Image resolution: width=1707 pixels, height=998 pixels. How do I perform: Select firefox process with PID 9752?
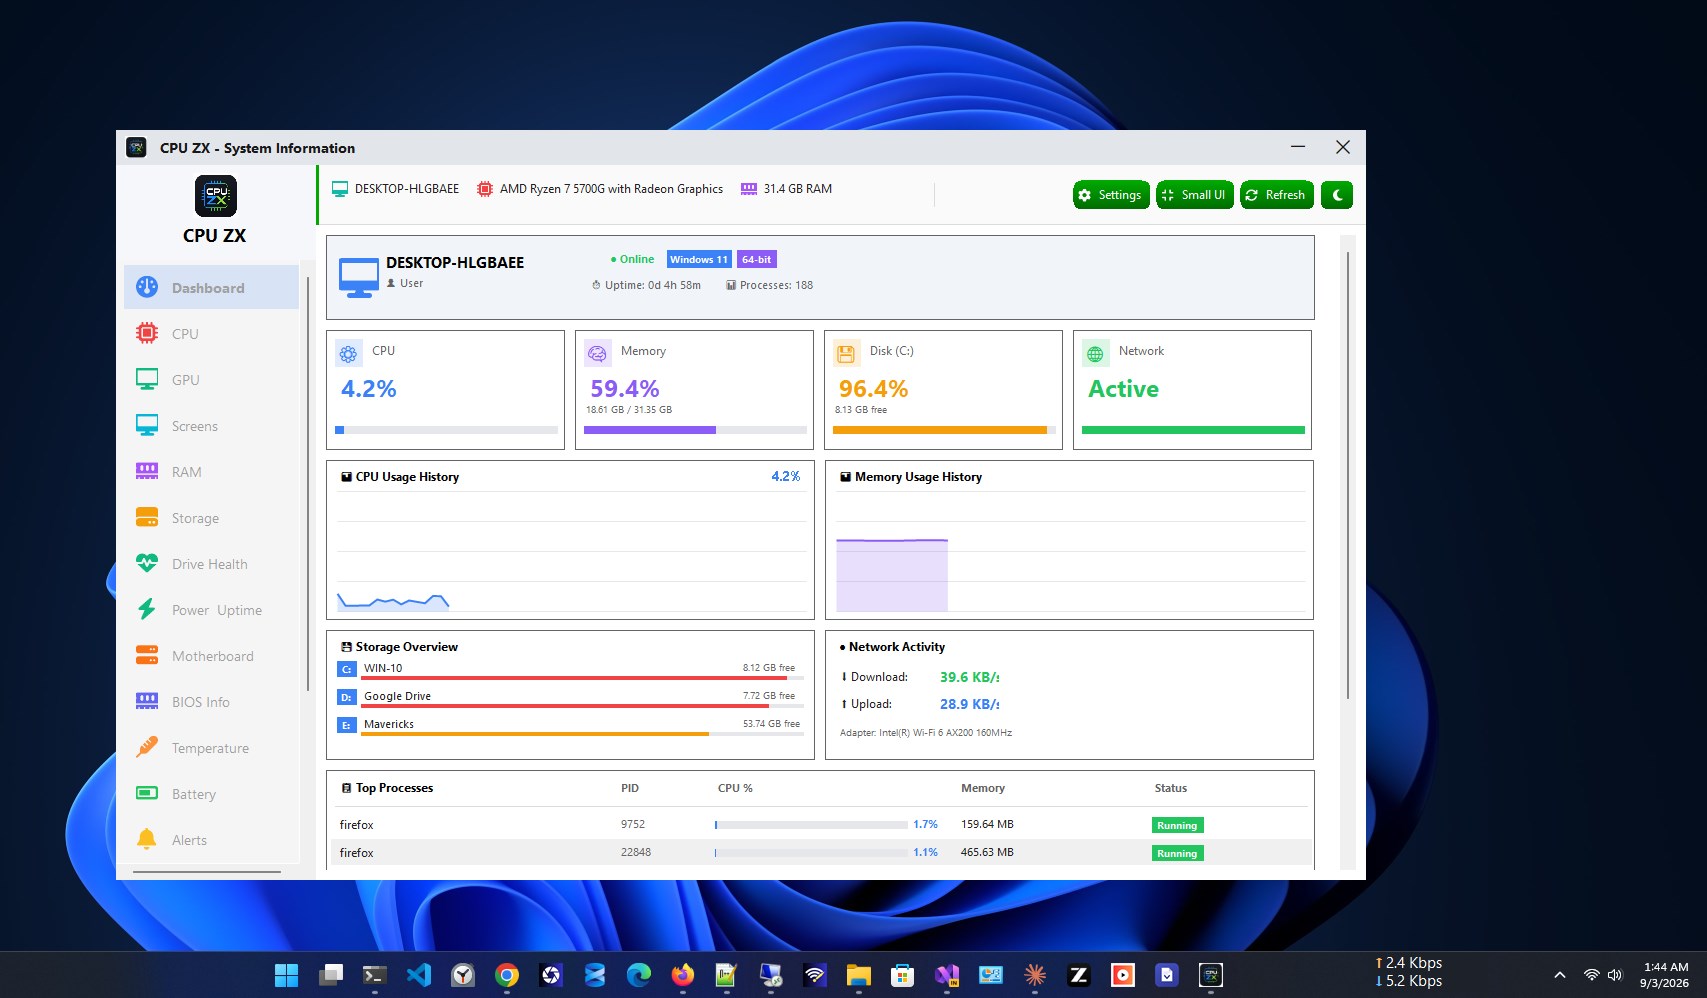(x=821, y=825)
